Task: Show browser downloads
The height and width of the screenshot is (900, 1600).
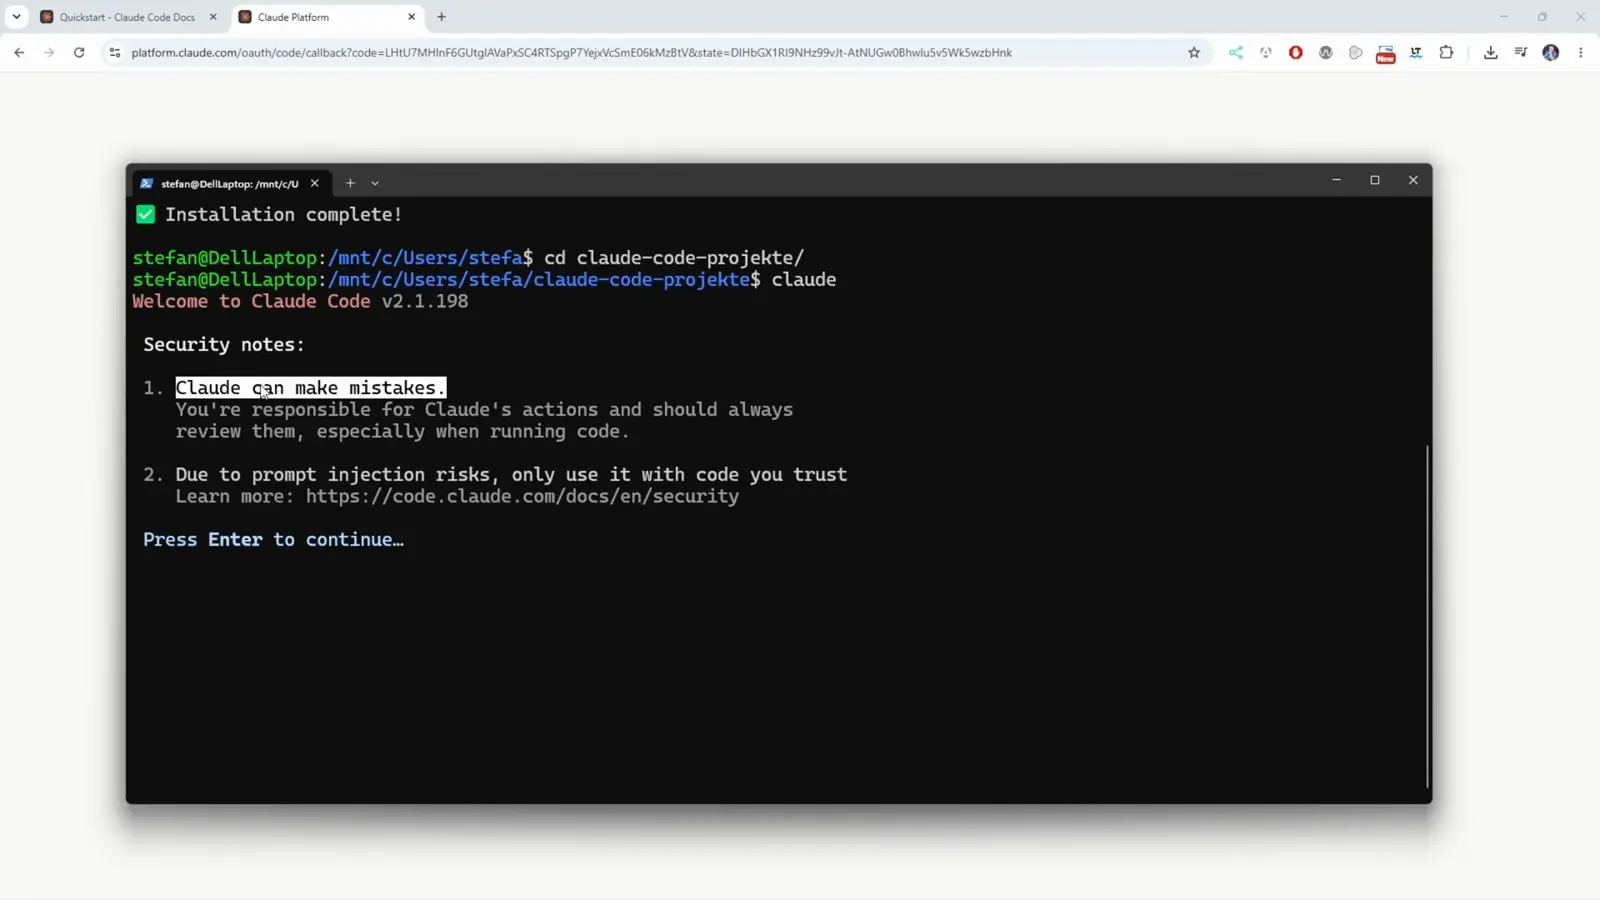Action: [1491, 53]
